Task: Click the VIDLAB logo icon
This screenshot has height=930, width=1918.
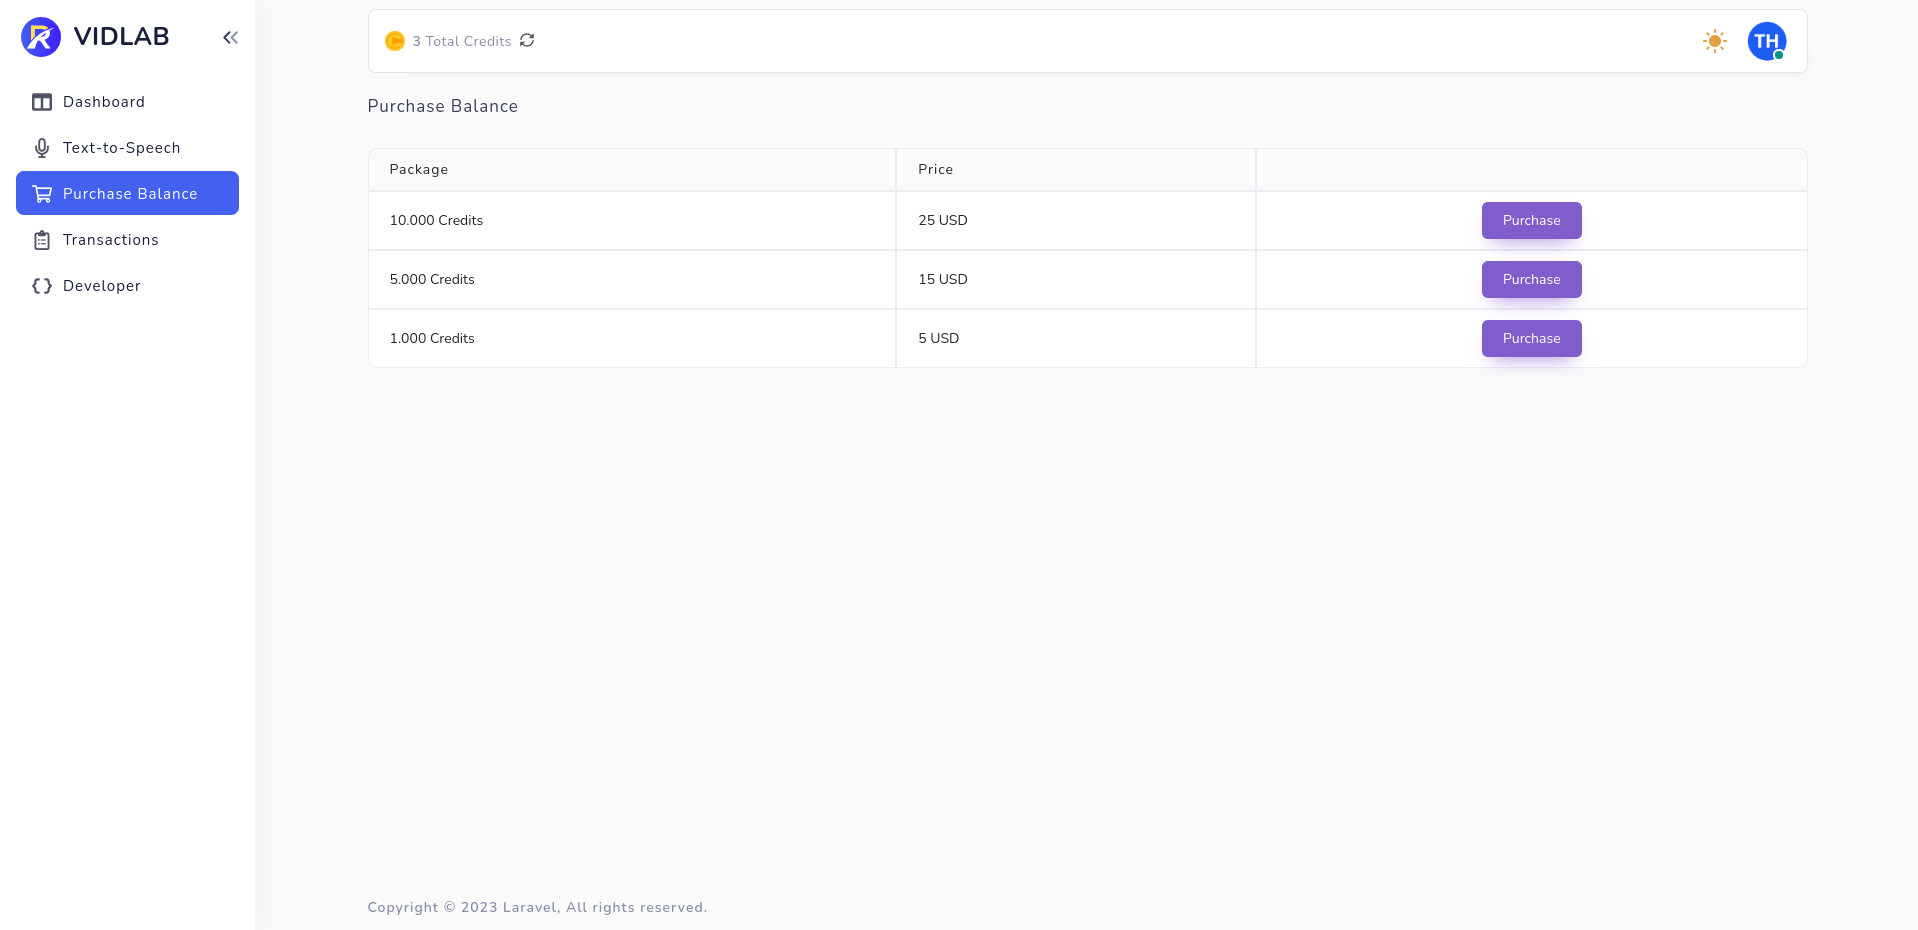Action: (x=41, y=37)
